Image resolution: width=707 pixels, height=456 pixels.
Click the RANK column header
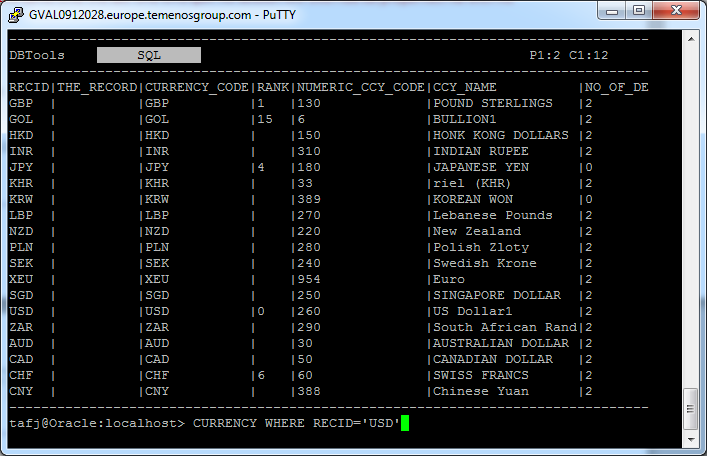click(x=273, y=87)
